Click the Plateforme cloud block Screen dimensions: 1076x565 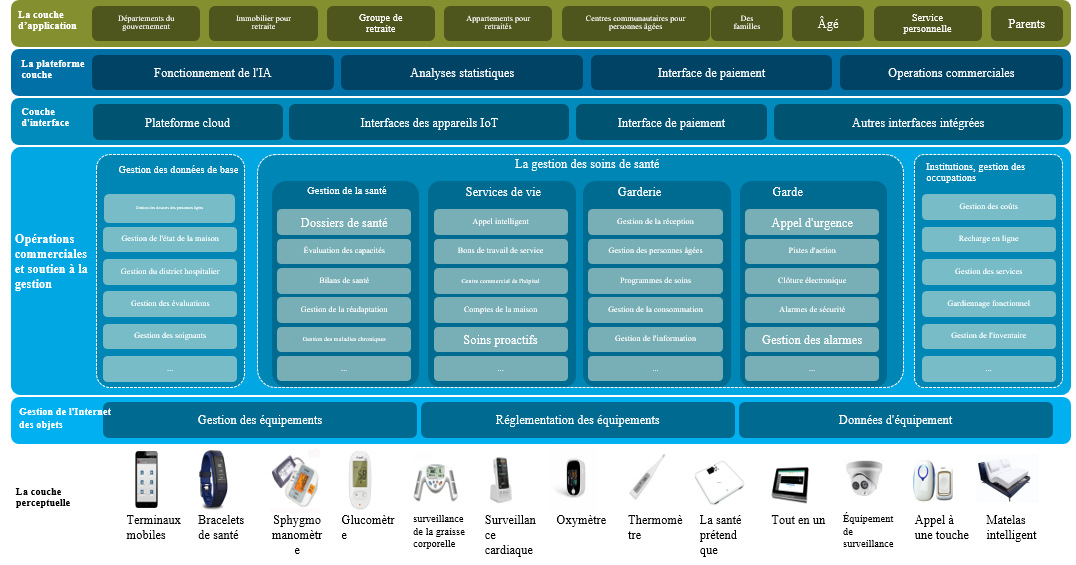187,123
